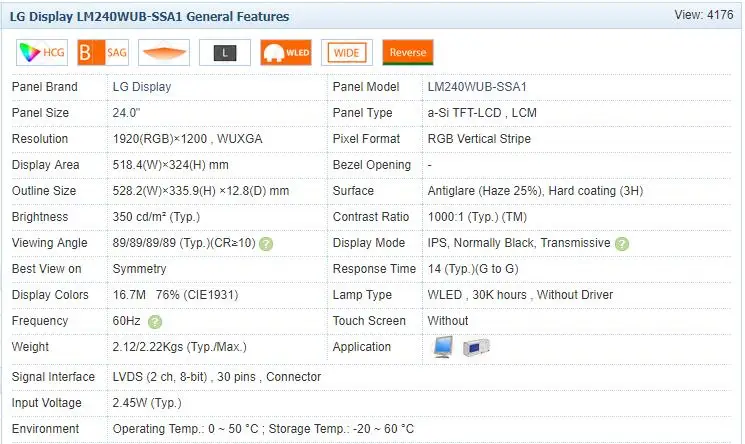Click the 1000:1 (Typ.) (TM) contrast value

coord(477,217)
